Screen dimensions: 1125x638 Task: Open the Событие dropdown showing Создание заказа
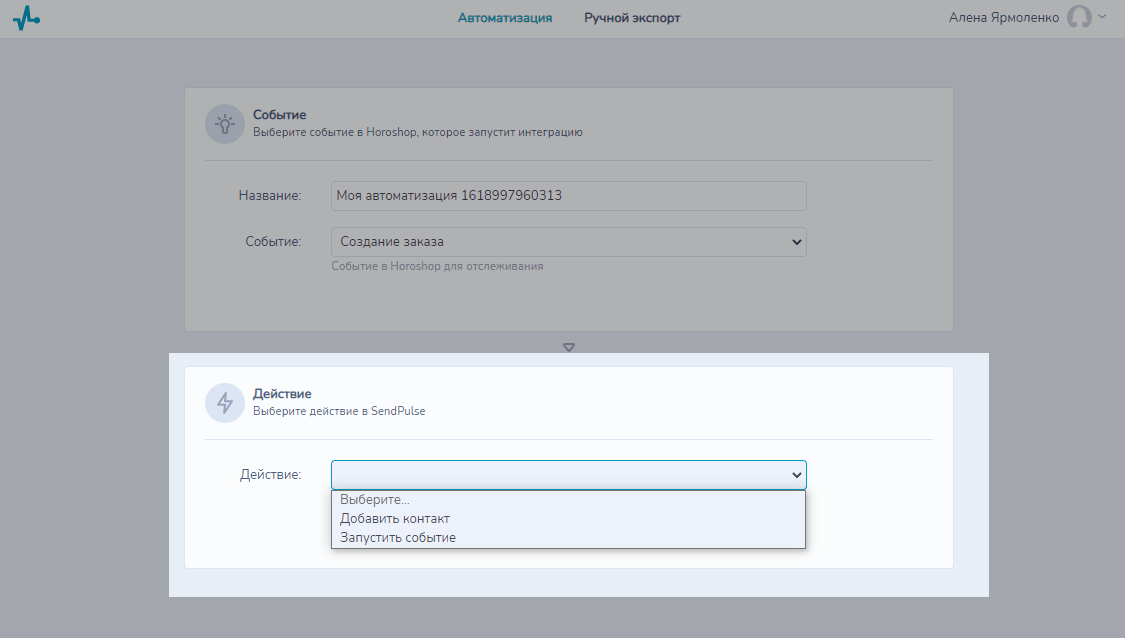[x=568, y=242]
